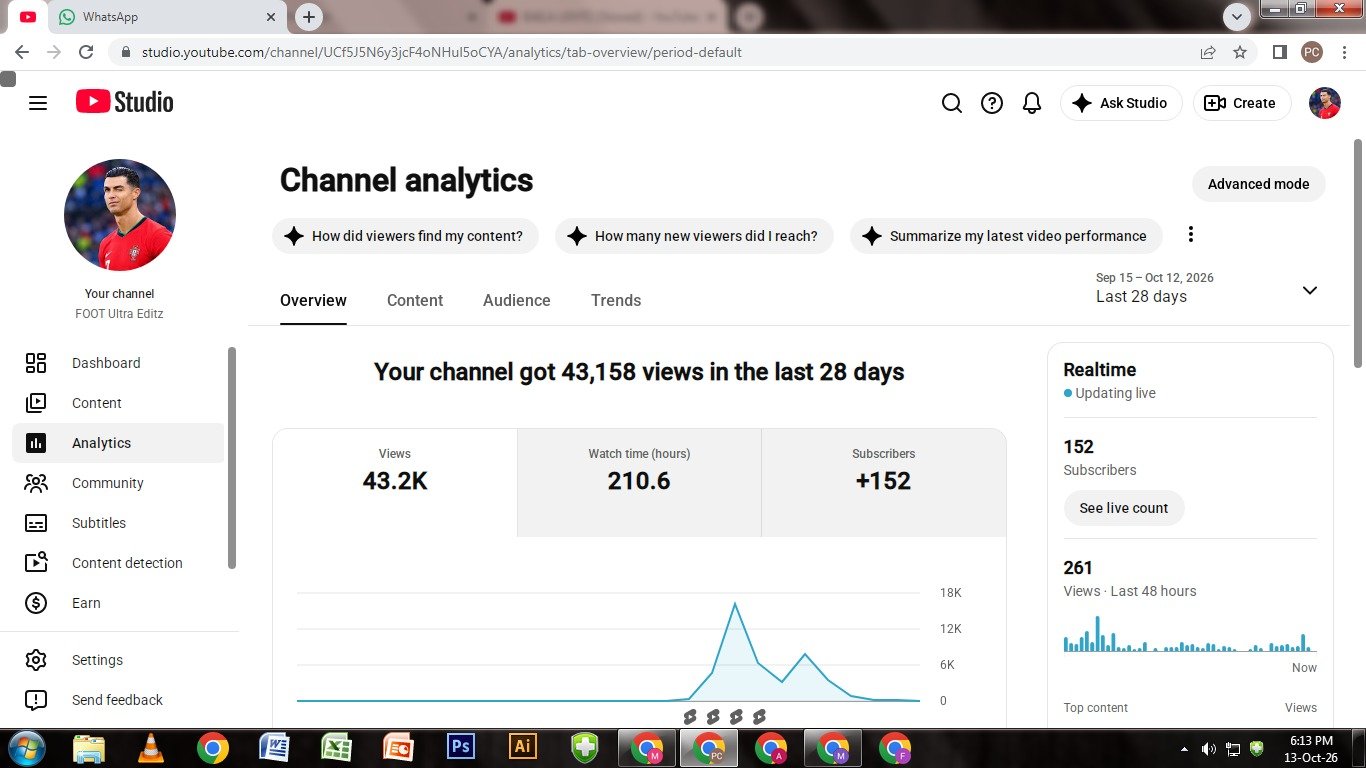Reload the page with browser refresh
The width and height of the screenshot is (1366, 768).
click(x=86, y=52)
